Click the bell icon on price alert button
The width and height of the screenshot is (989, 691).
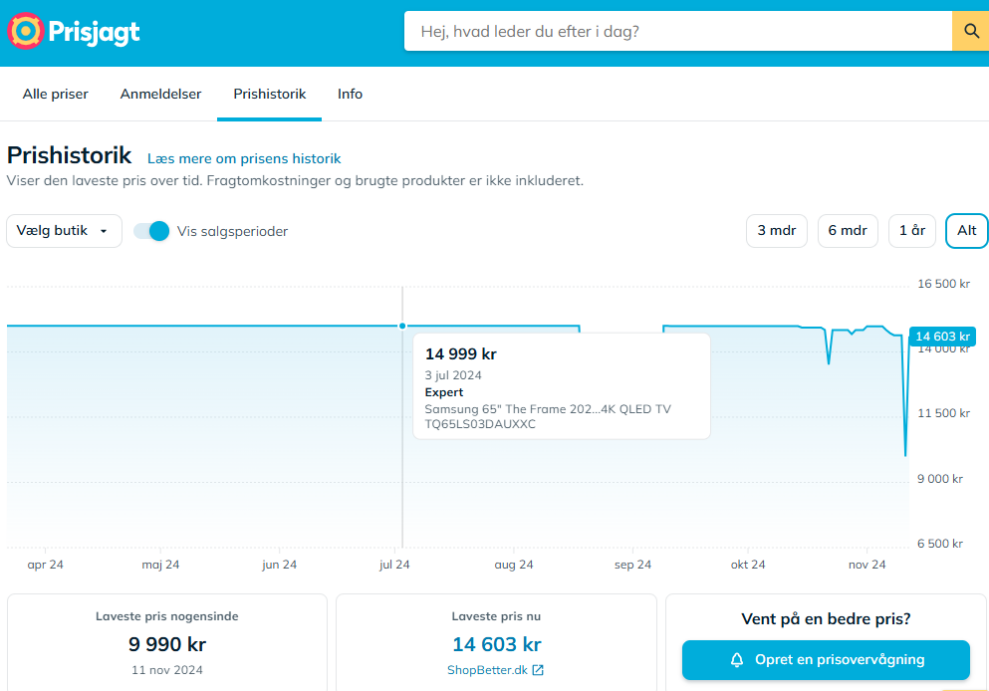737,660
